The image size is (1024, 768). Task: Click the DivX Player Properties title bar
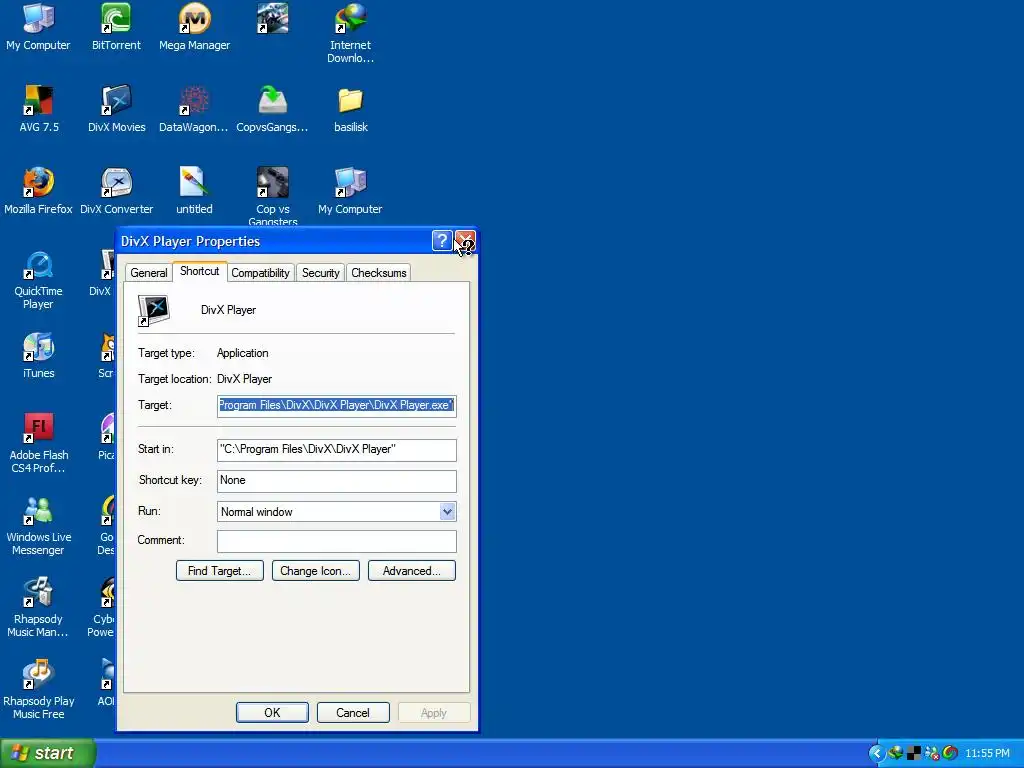pos(274,241)
